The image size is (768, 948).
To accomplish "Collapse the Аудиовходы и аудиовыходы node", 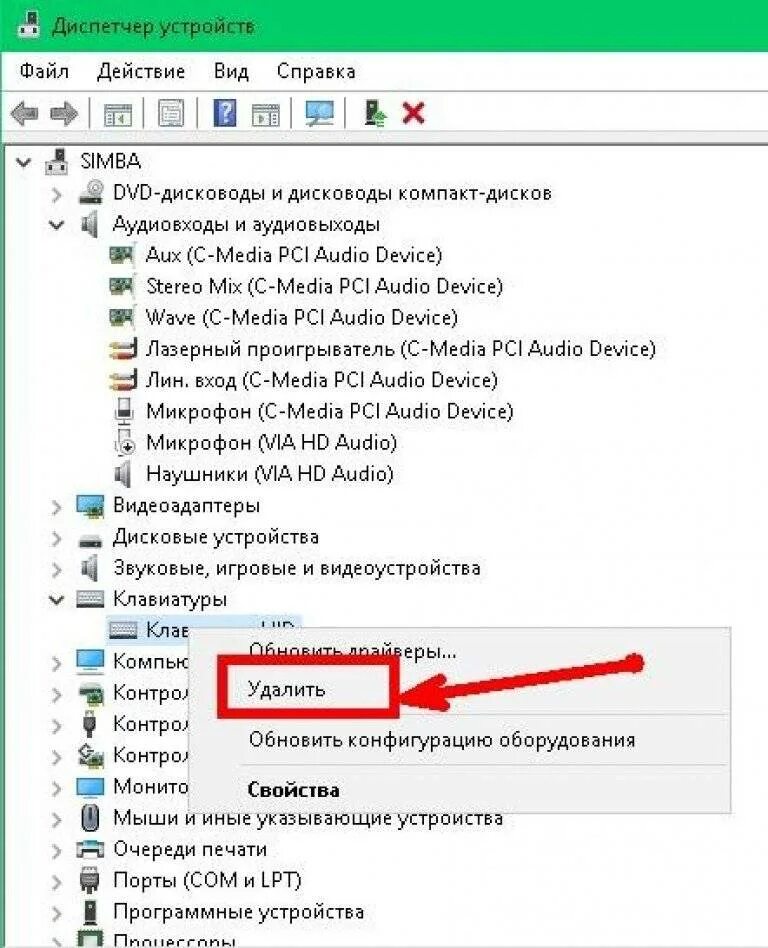I will [56, 225].
